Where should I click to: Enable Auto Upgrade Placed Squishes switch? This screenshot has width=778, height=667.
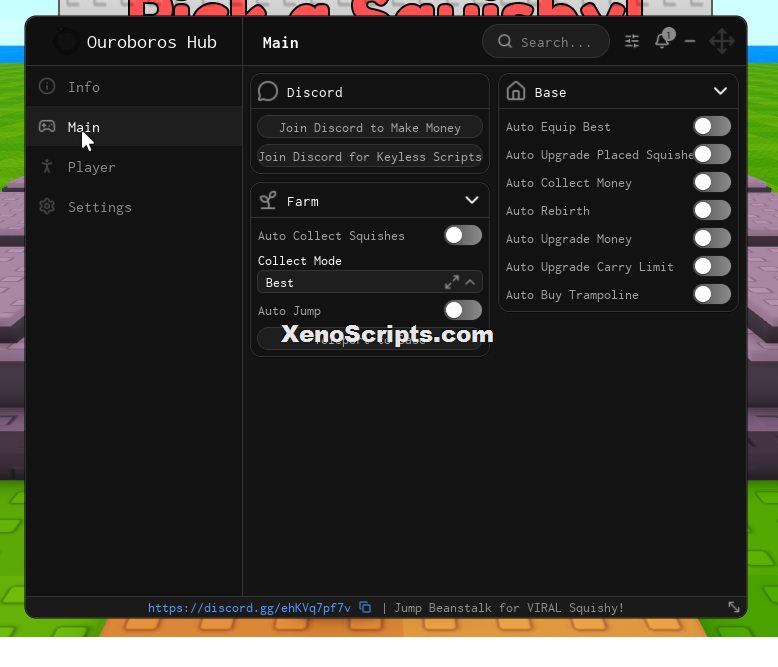[x=712, y=154]
